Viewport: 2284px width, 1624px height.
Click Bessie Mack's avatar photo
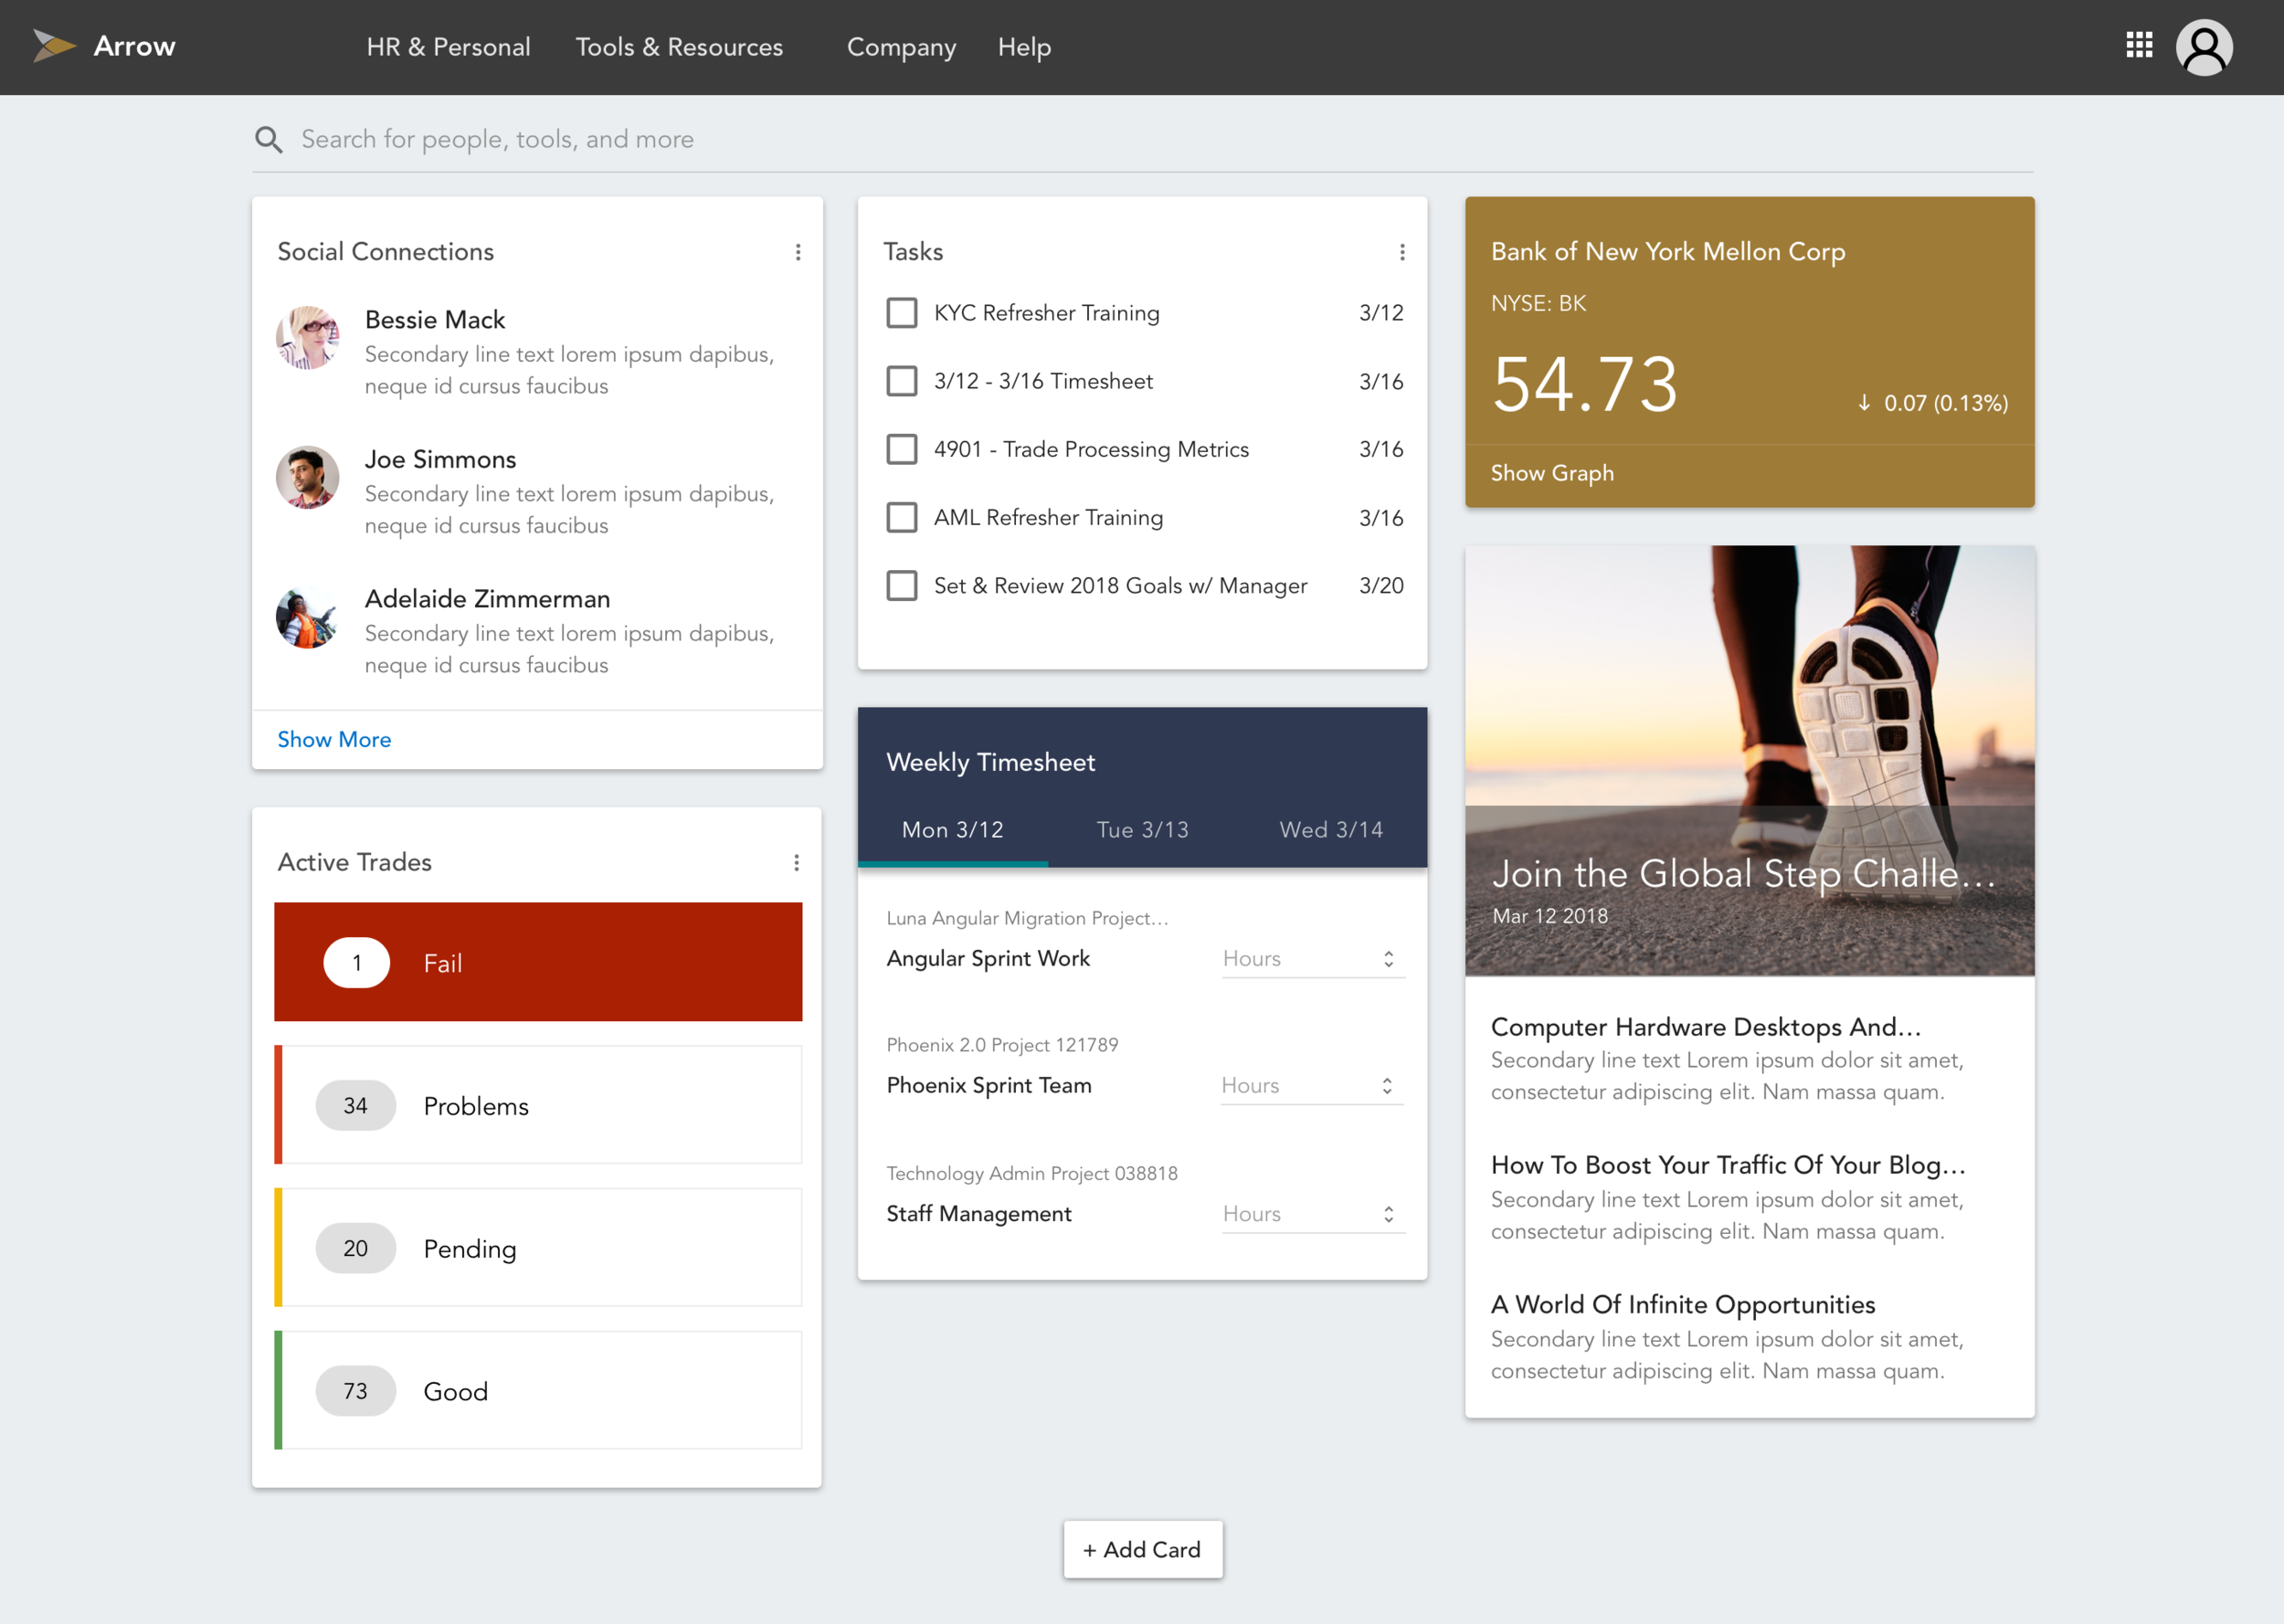coord(307,338)
